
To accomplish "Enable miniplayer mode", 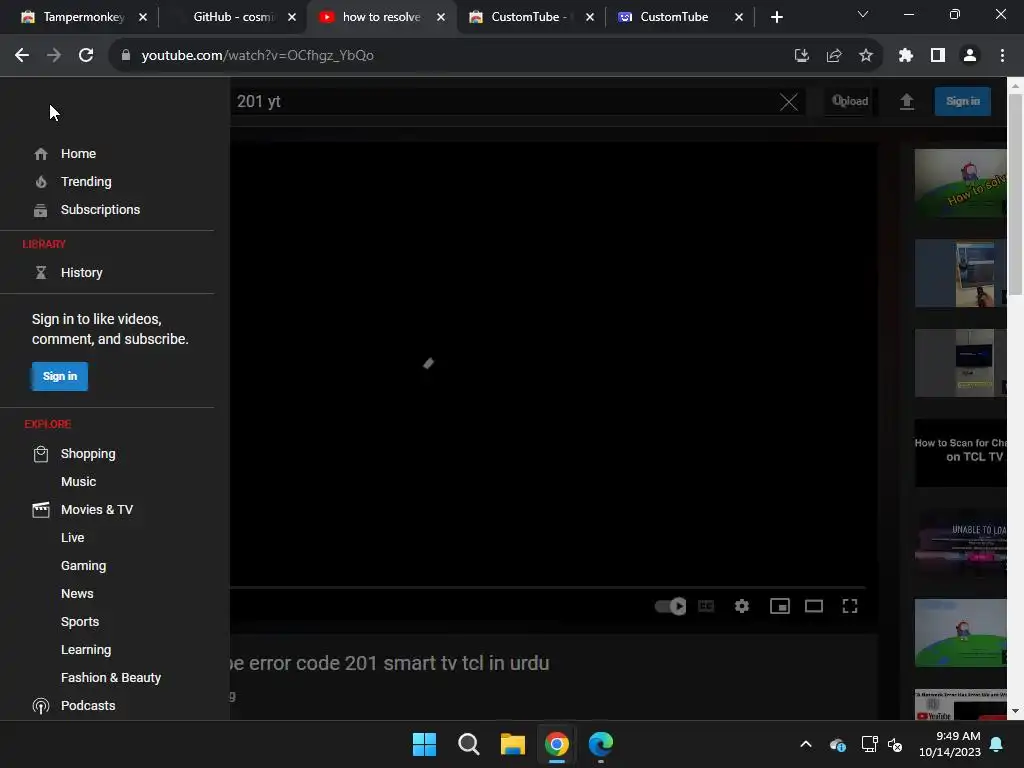I will point(780,606).
